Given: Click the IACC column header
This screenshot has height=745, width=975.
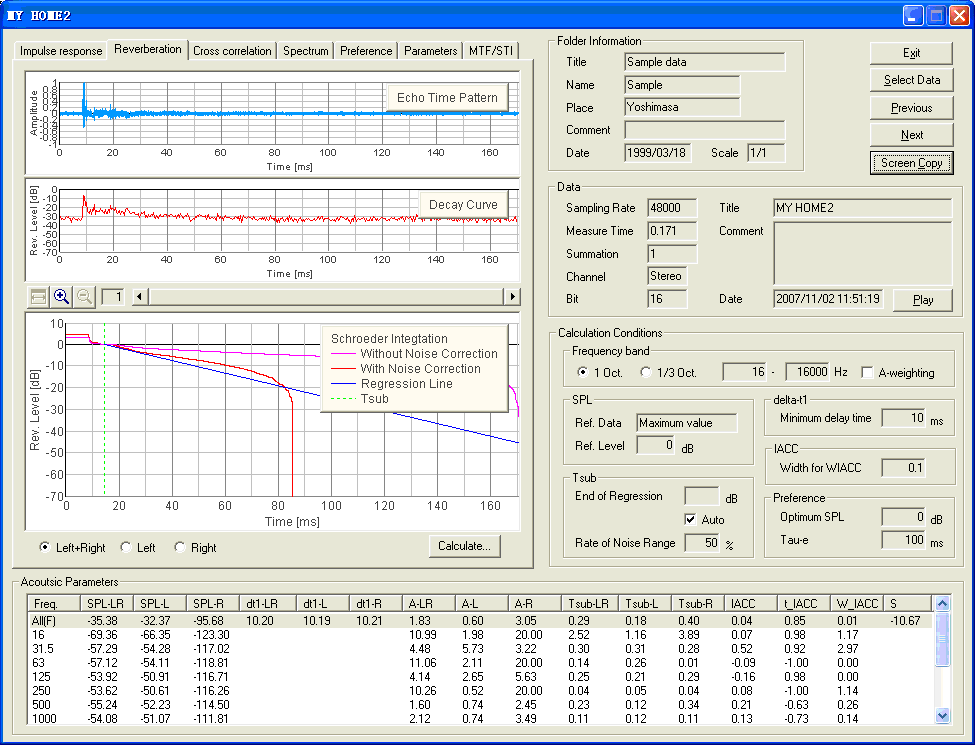Looking at the screenshot, I should pyautogui.click(x=751, y=603).
